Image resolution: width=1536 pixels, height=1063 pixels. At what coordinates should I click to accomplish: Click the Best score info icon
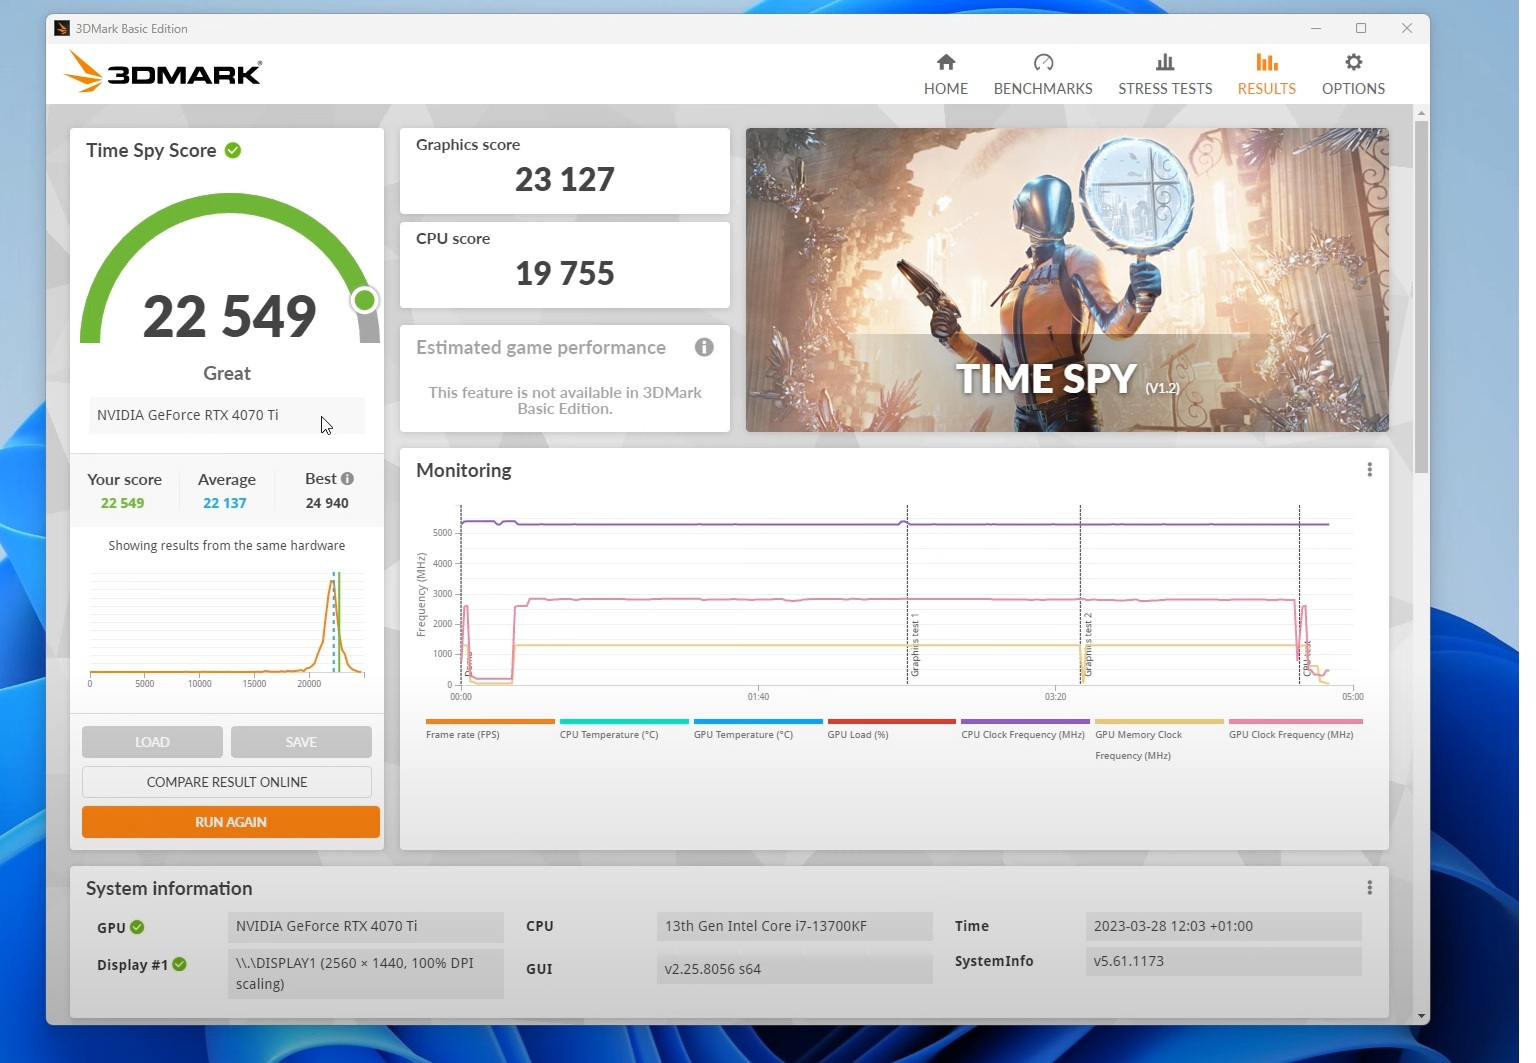pyautogui.click(x=347, y=479)
